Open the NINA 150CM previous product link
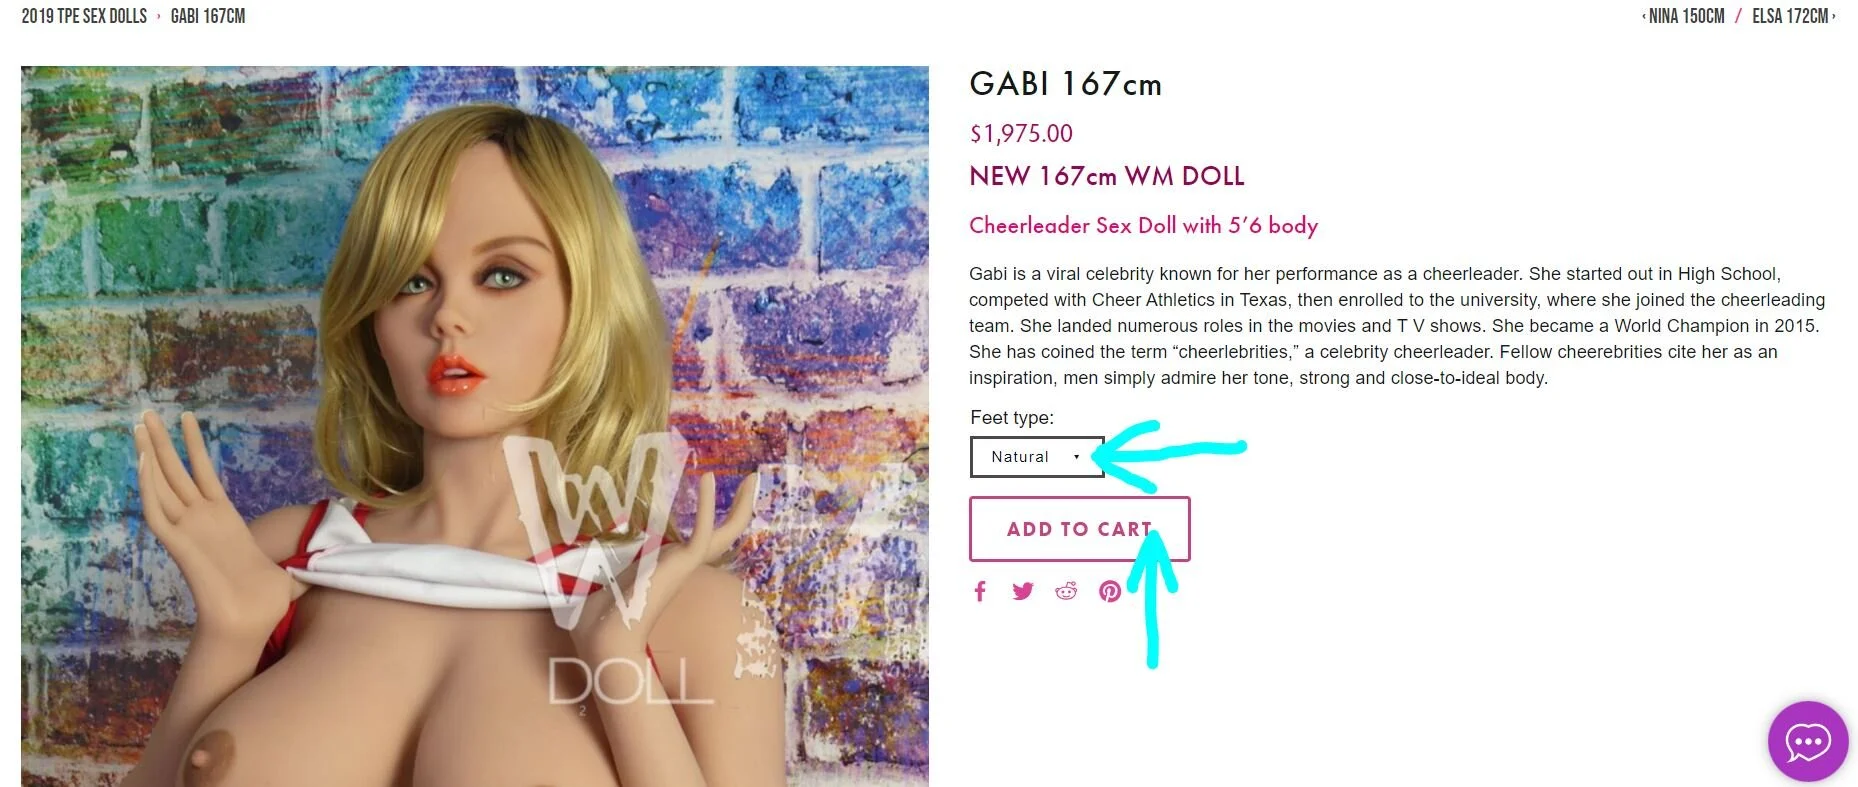The width and height of the screenshot is (1858, 787). pos(1686,16)
